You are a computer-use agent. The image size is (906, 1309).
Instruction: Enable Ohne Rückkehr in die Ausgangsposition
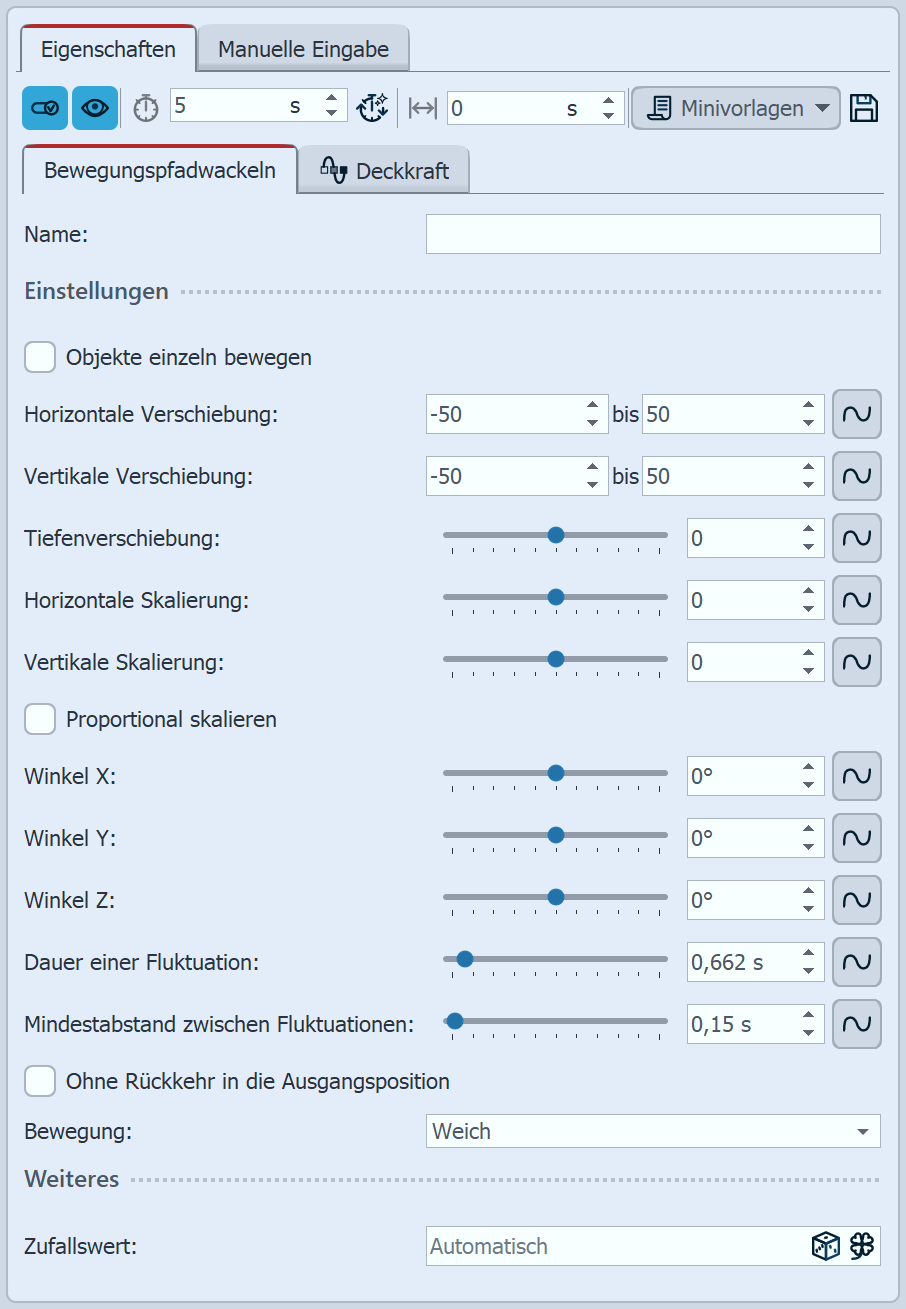(x=40, y=1081)
